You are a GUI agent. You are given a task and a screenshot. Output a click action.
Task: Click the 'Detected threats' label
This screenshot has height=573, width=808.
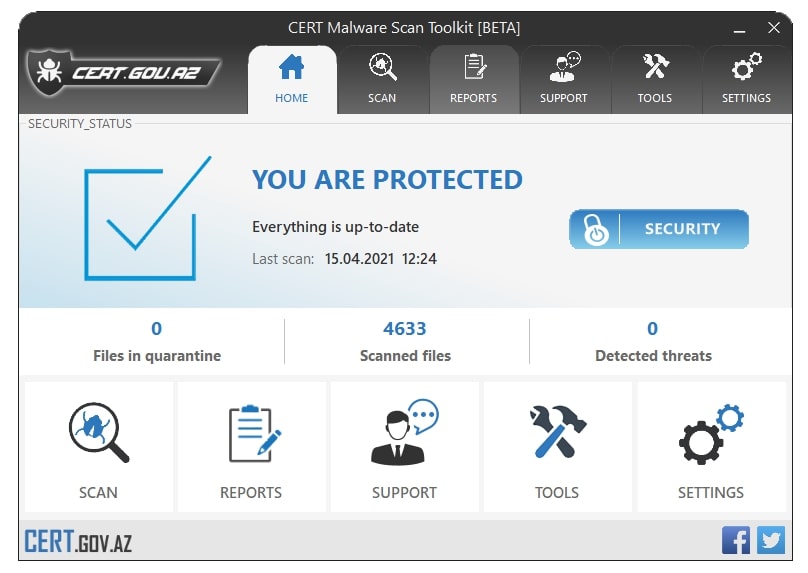tap(653, 356)
